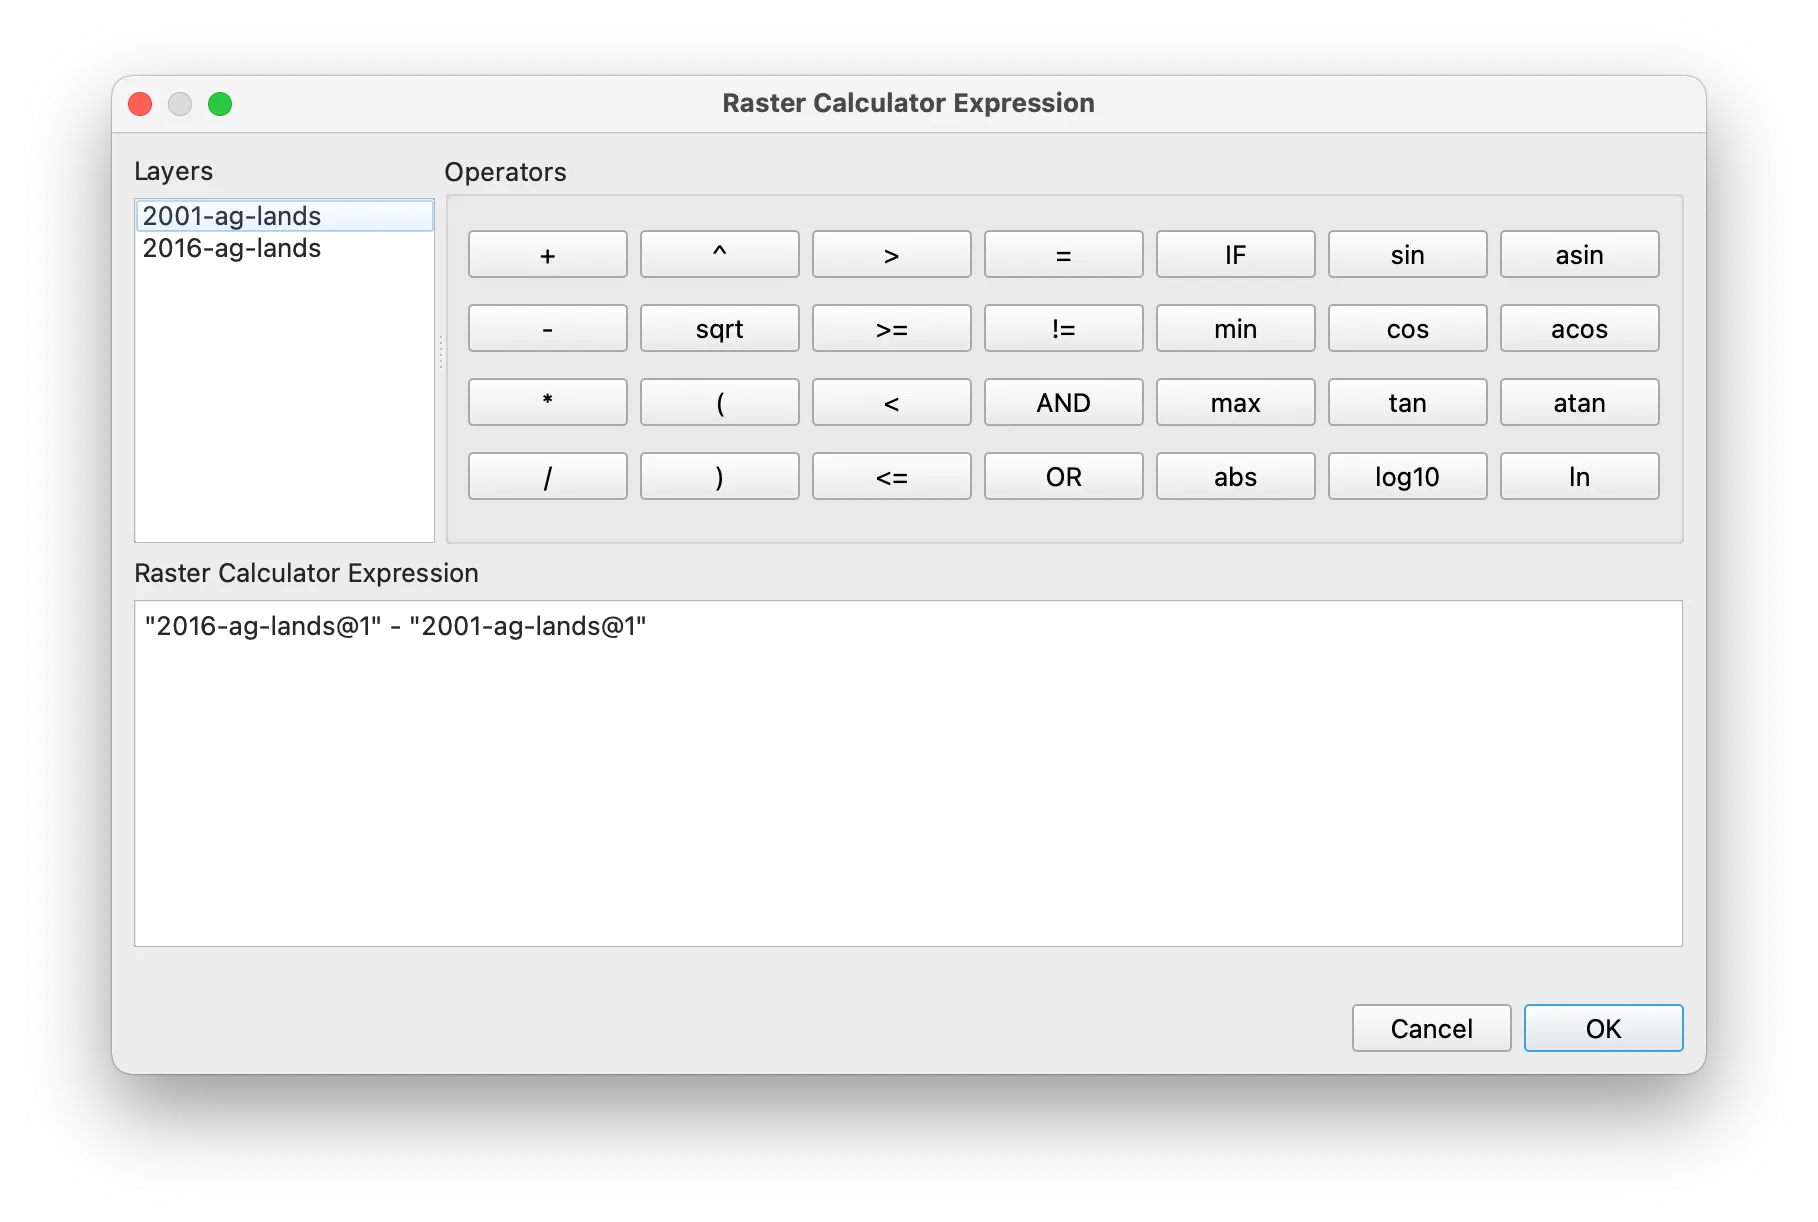This screenshot has height=1222, width=1818.
Task: Click the opening parenthesis button
Action: click(x=719, y=402)
